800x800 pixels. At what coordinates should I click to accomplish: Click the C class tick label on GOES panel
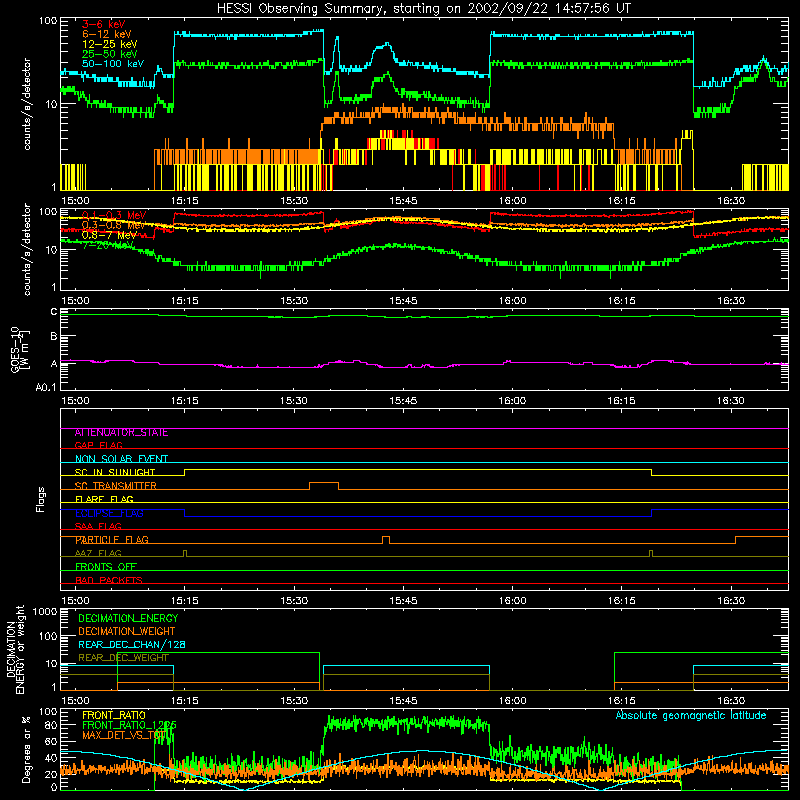point(54,312)
